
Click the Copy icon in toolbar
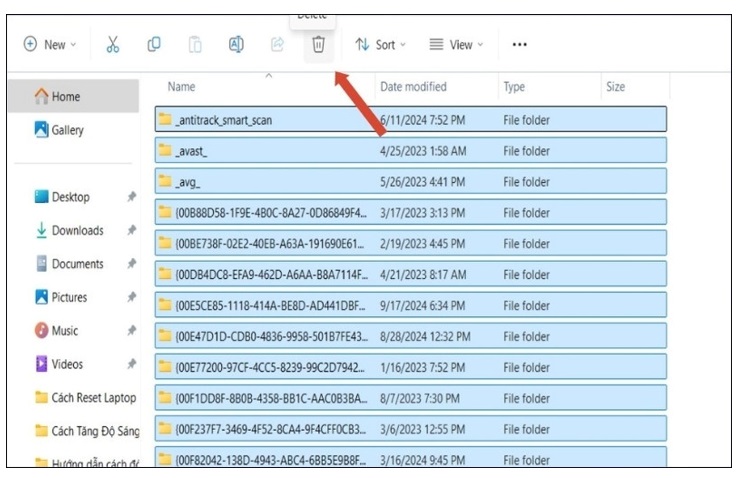tap(154, 45)
